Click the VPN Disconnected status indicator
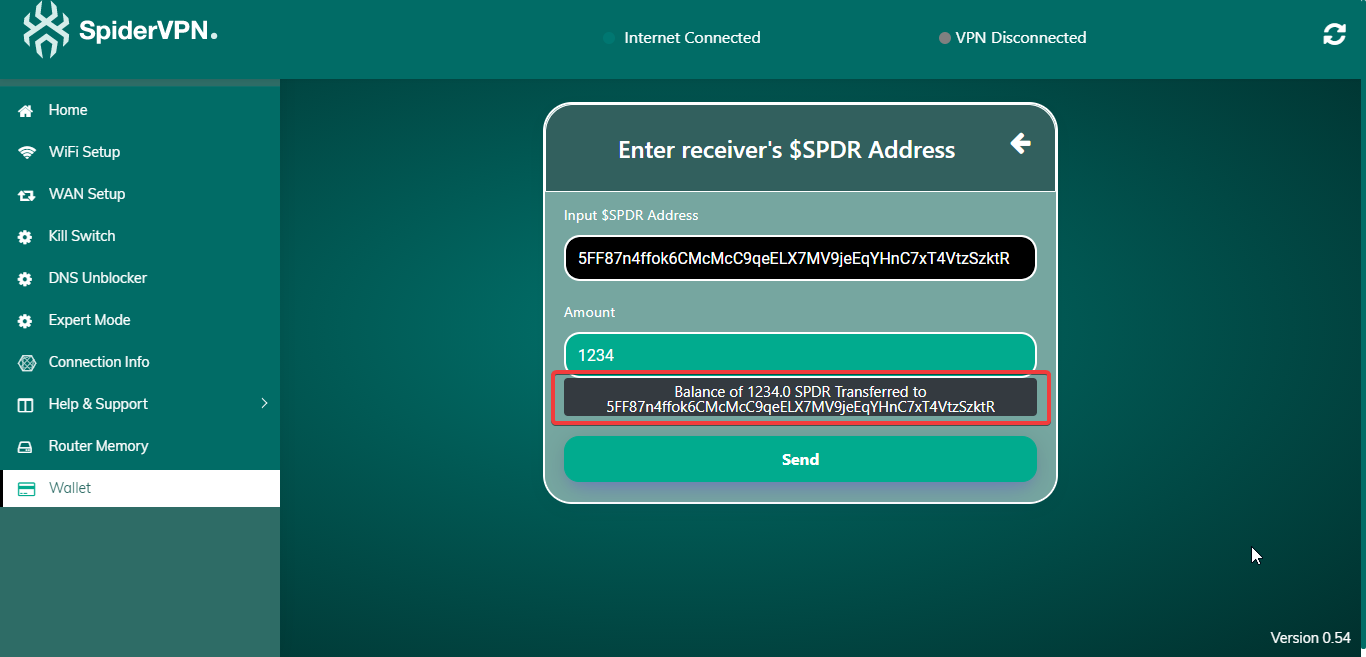 tap(1012, 38)
